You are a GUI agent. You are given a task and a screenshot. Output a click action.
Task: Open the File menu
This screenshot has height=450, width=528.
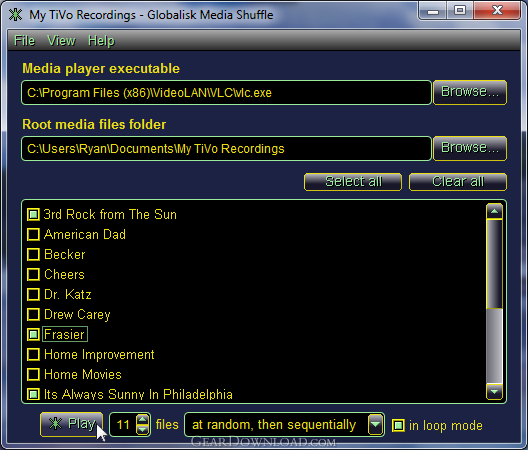24,41
